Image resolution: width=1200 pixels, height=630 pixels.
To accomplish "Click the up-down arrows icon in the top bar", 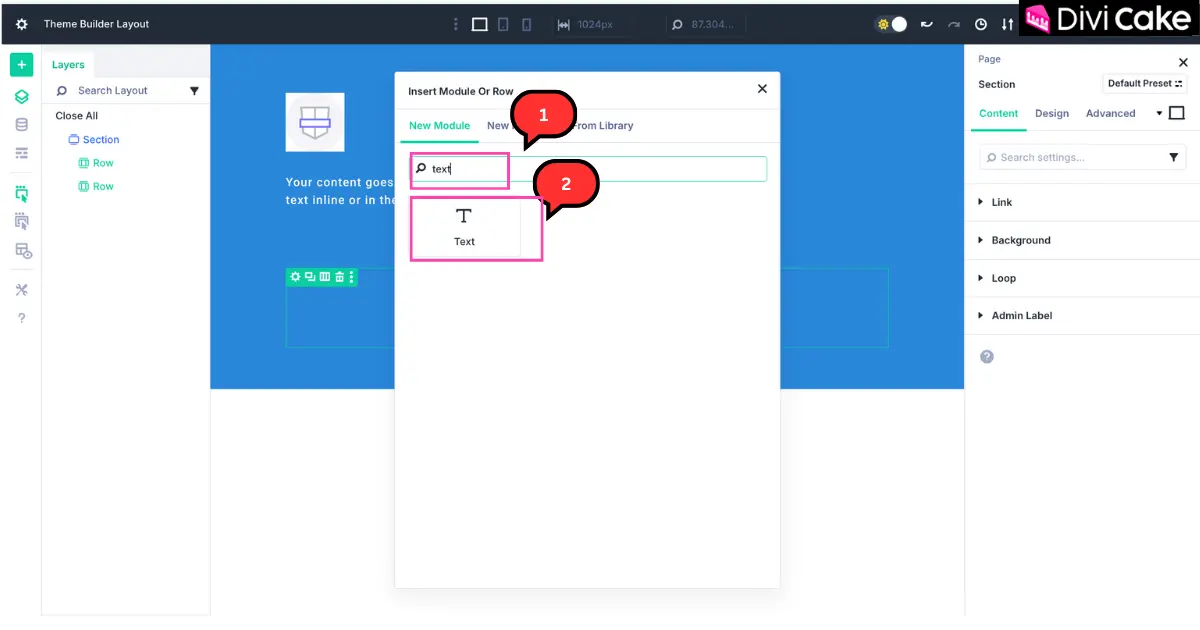I will click(x=1007, y=24).
